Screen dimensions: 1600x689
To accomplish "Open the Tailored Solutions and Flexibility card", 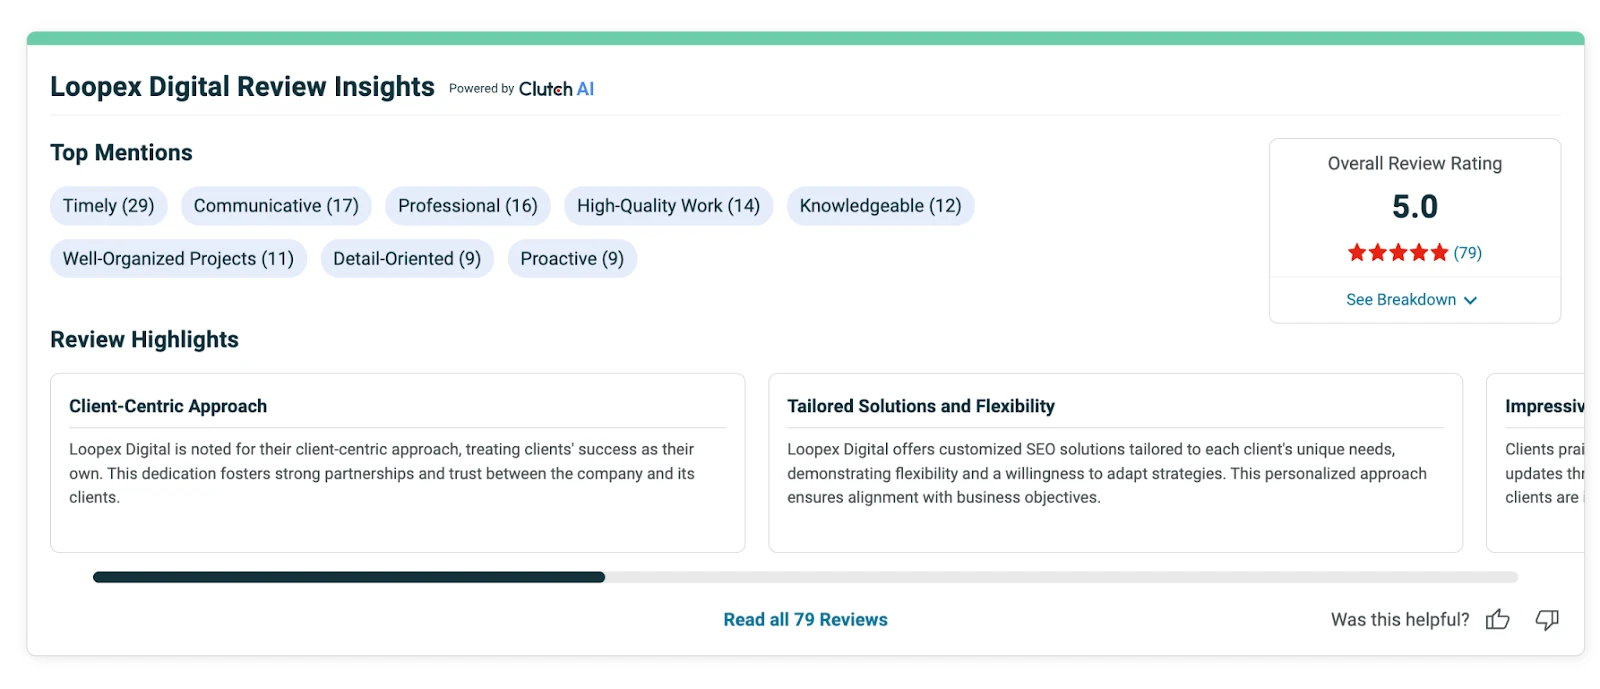I will click(x=1115, y=463).
